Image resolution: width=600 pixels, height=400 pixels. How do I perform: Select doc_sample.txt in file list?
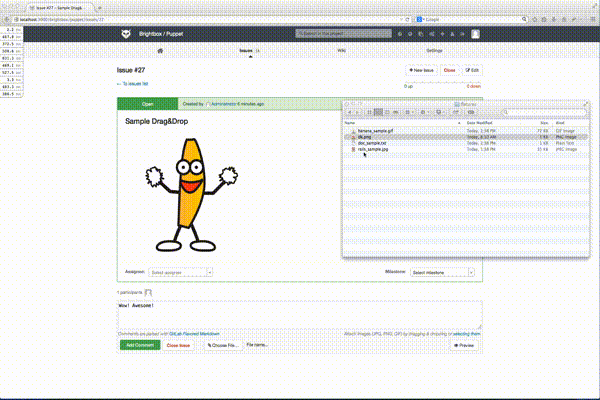(372, 143)
